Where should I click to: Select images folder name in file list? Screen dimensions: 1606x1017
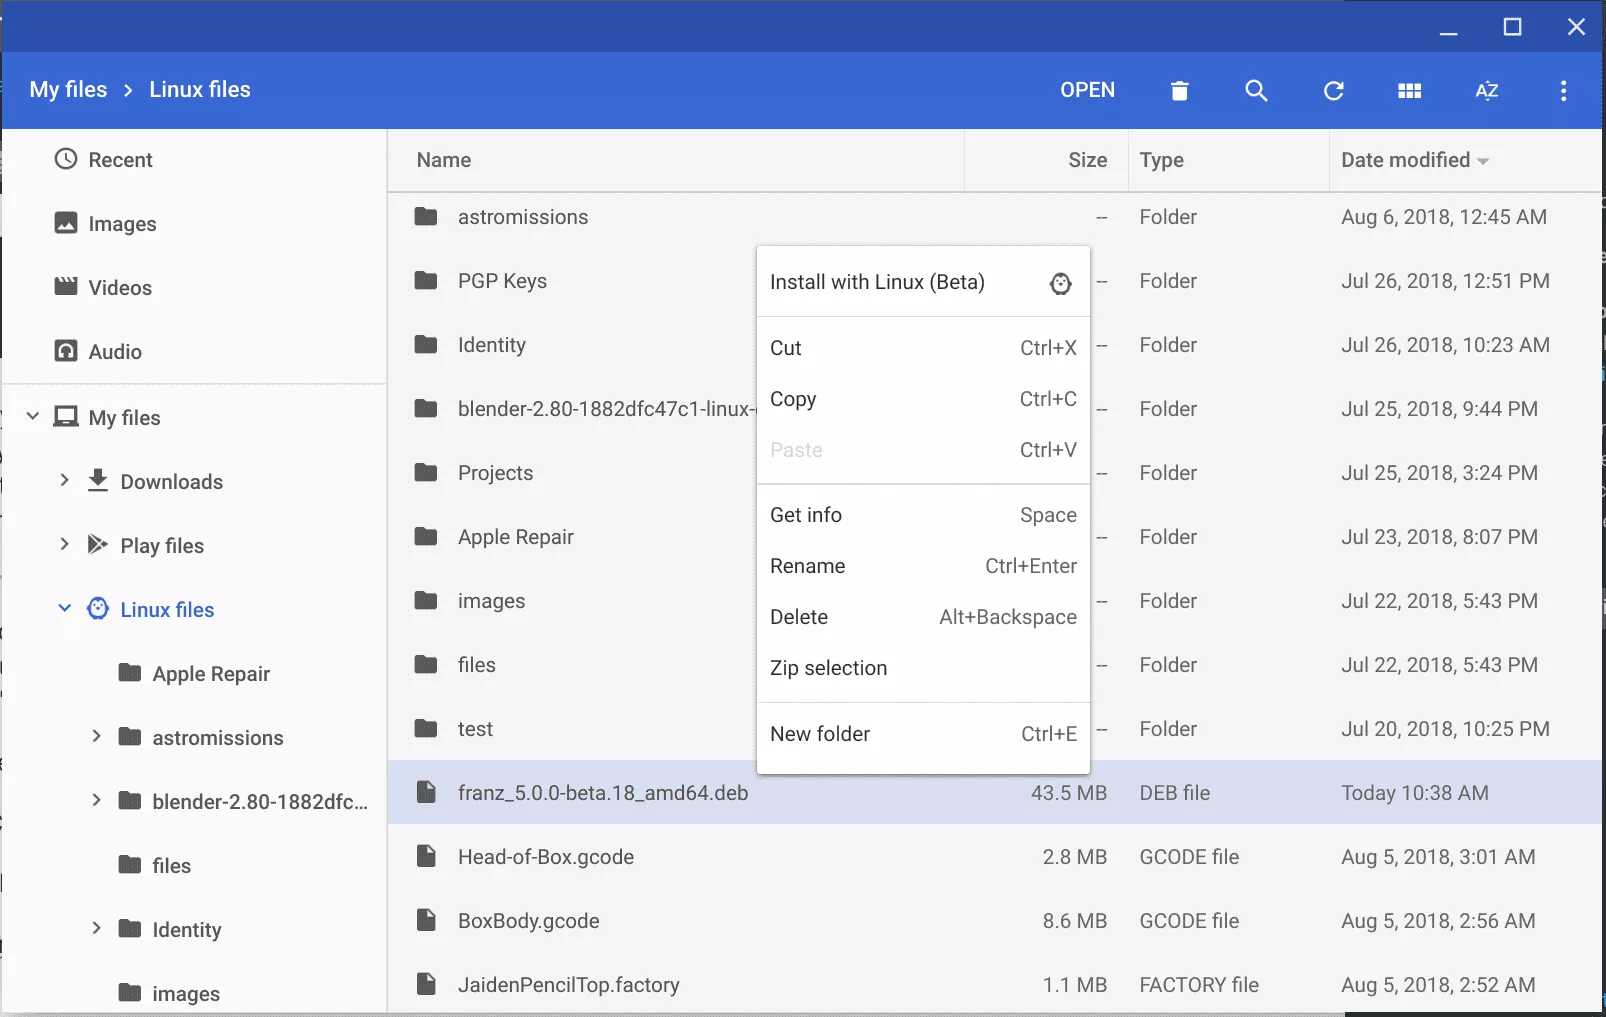pyautogui.click(x=491, y=601)
